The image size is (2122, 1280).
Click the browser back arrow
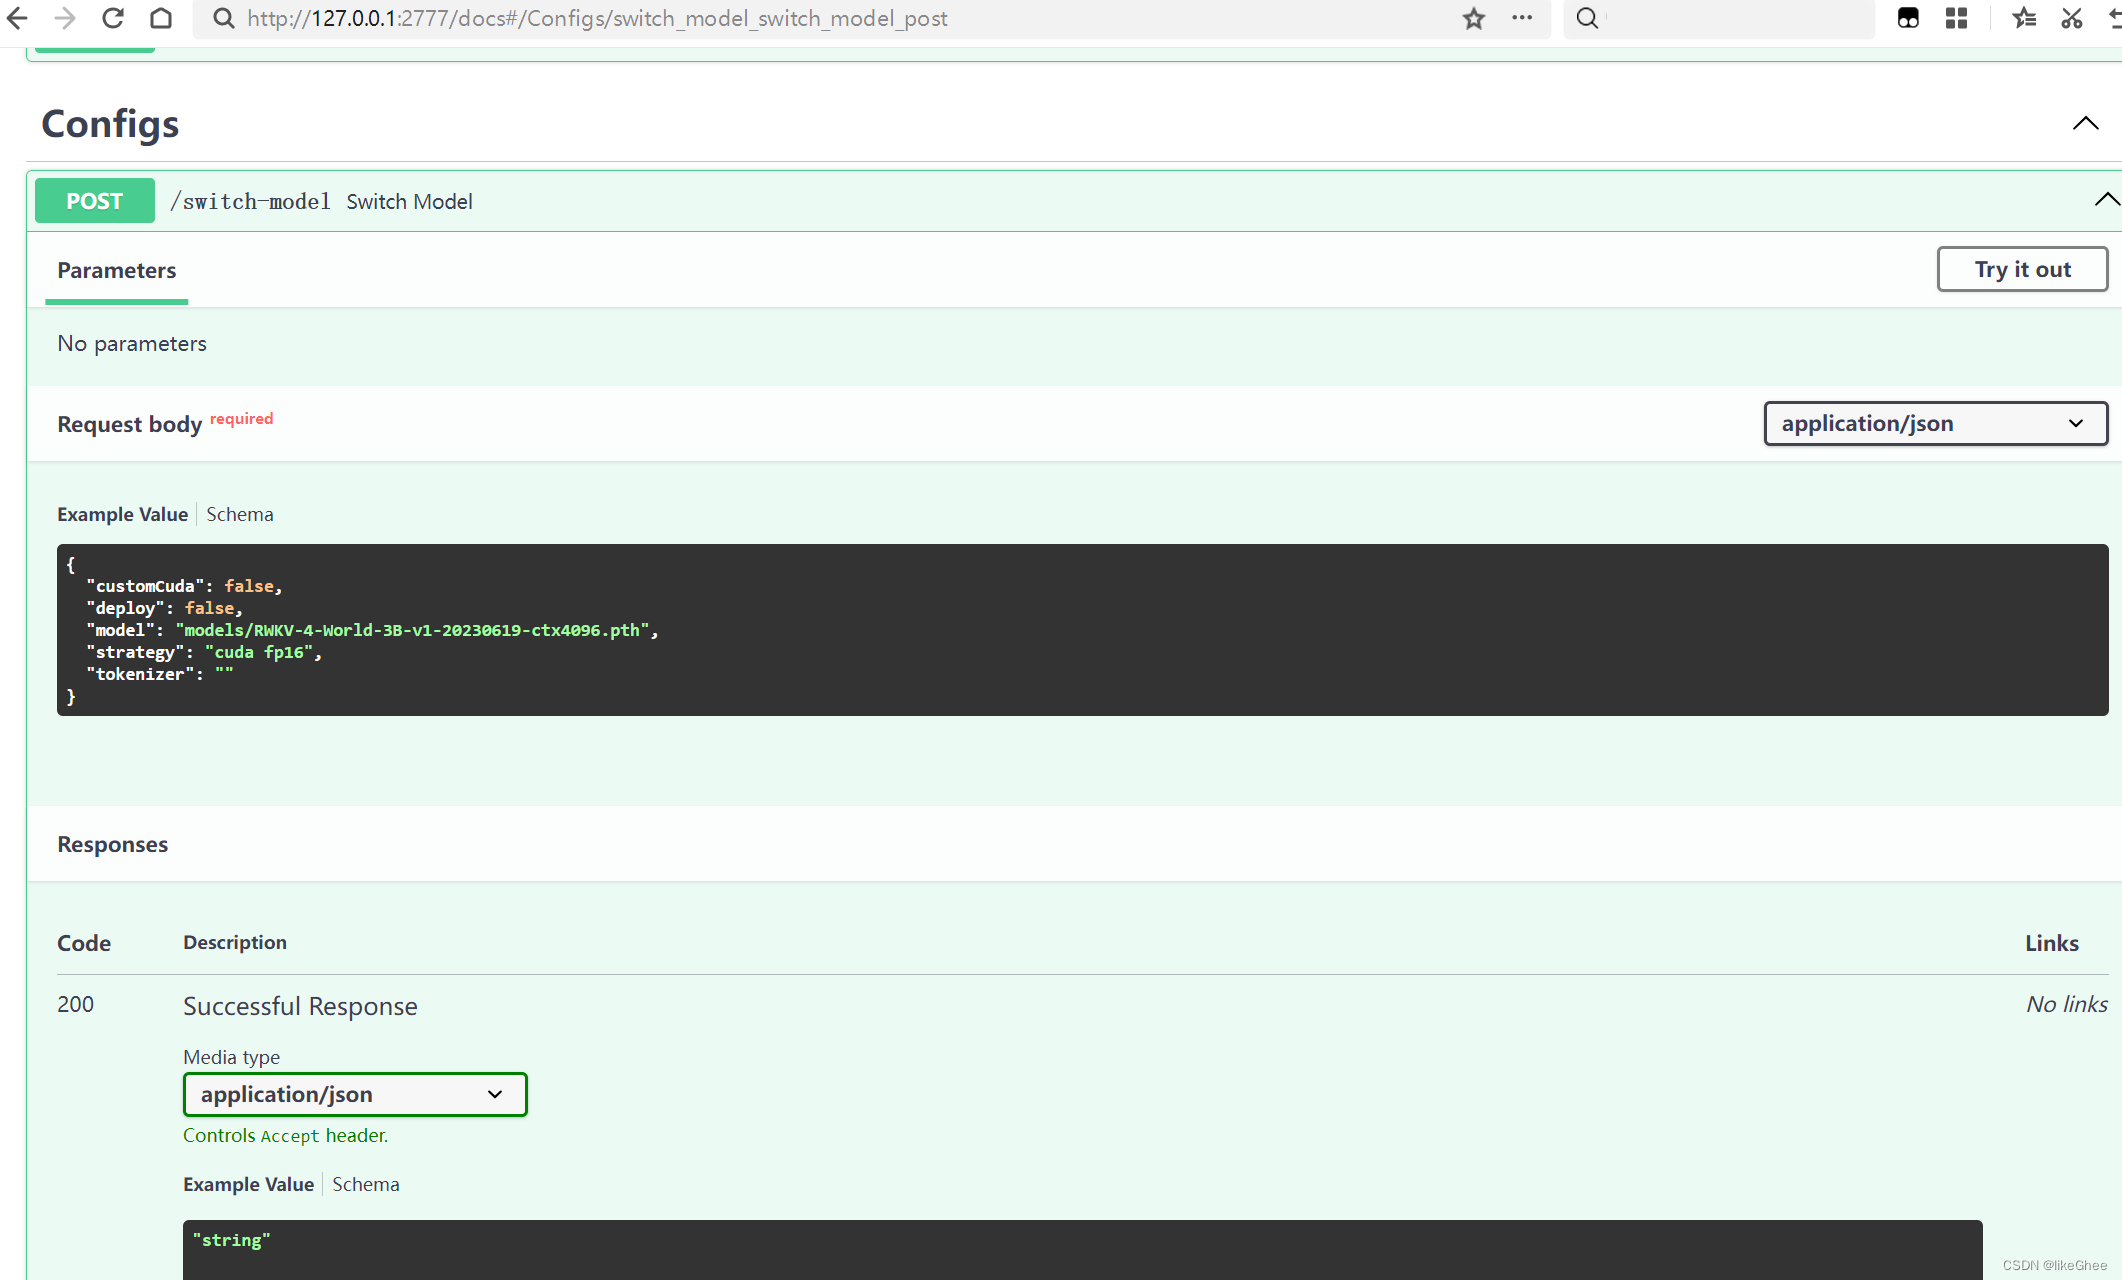[x=17, y=18]
